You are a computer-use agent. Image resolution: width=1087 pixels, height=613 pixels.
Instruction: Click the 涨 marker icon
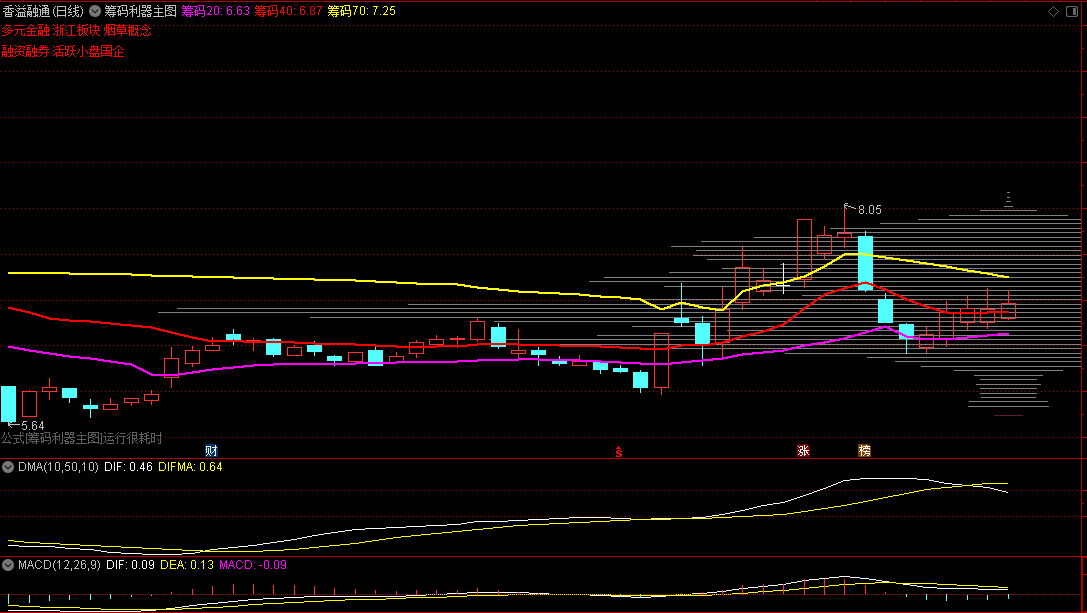pos(803,451)
